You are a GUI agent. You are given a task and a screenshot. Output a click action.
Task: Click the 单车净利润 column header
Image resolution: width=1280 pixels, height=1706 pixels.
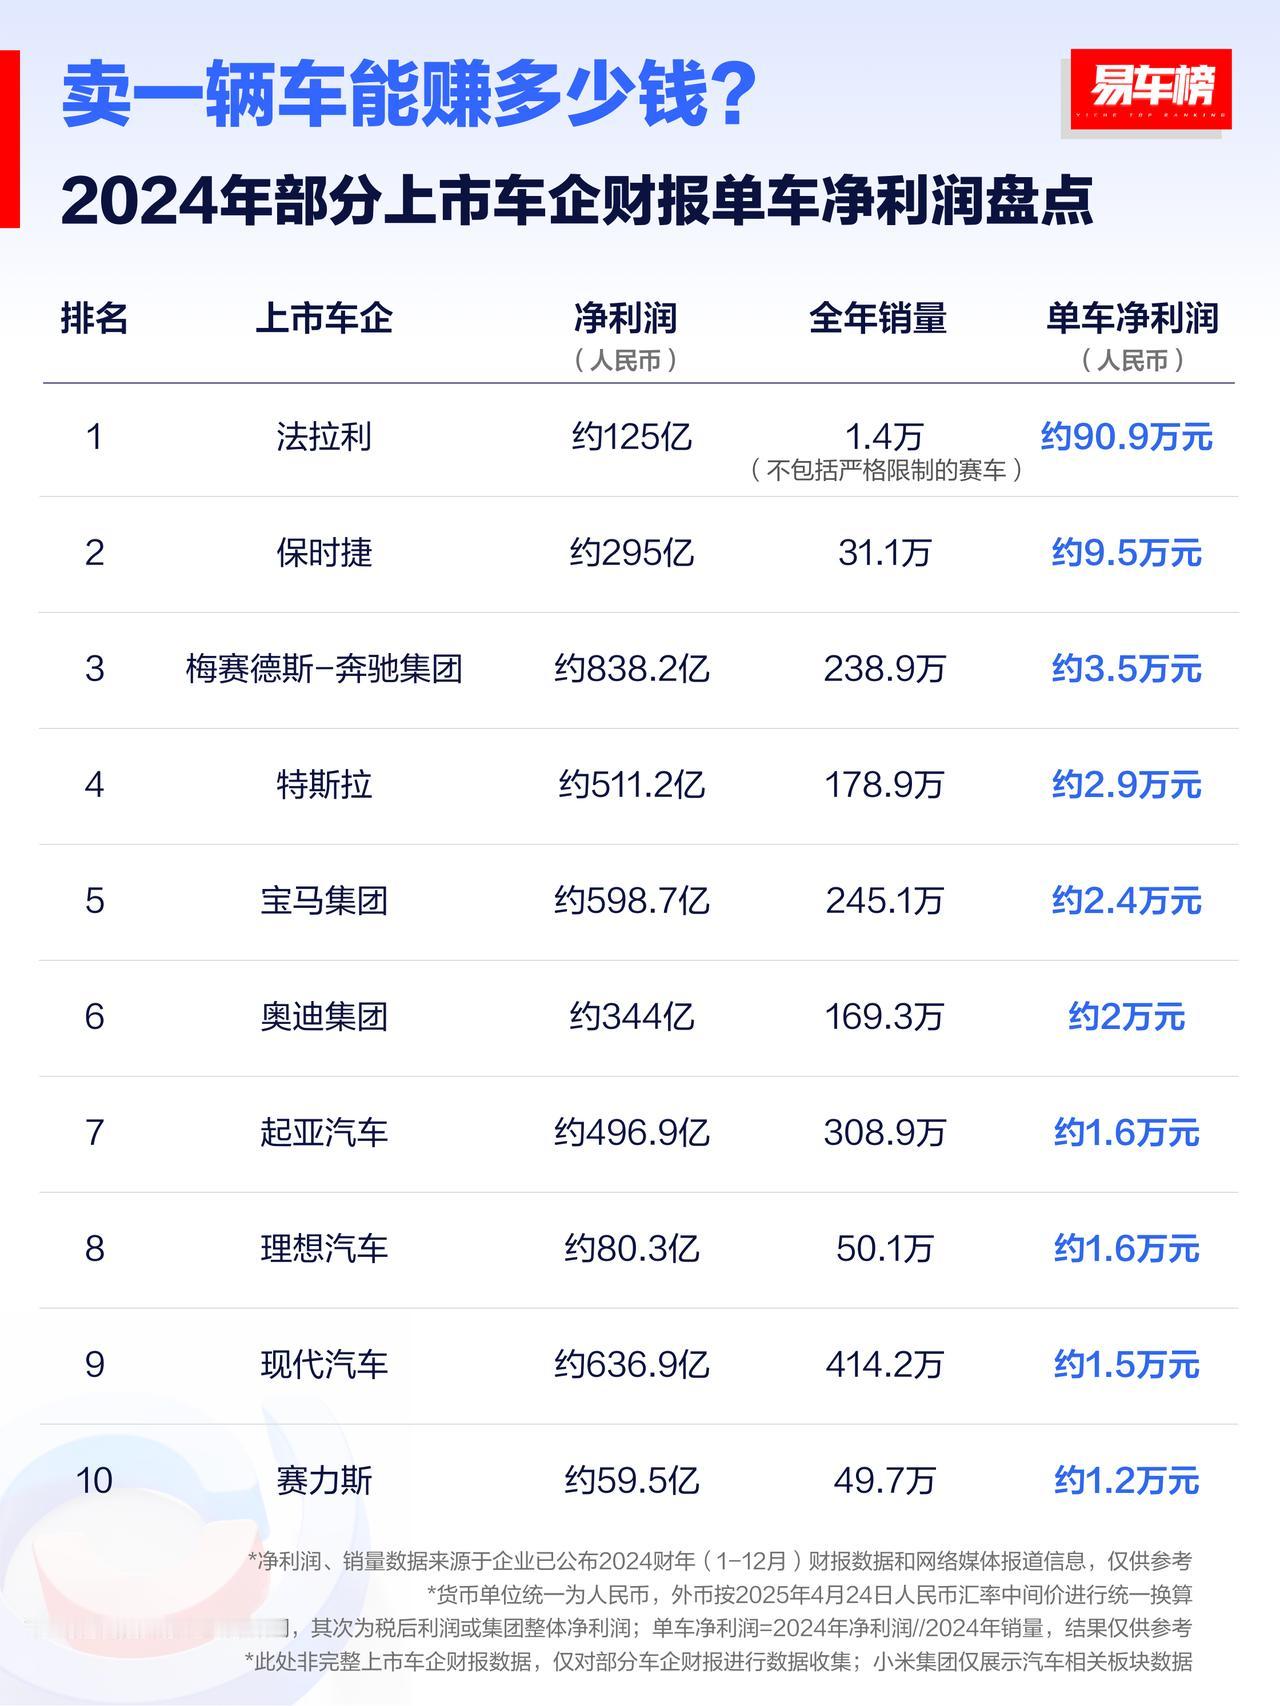pos(1131,319)
